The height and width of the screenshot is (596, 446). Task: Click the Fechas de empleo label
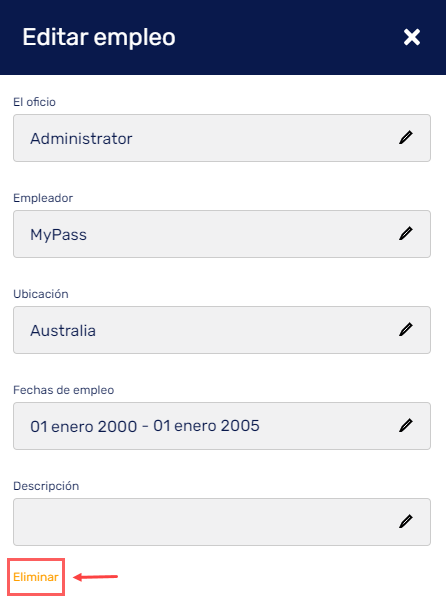click(63, 390)
